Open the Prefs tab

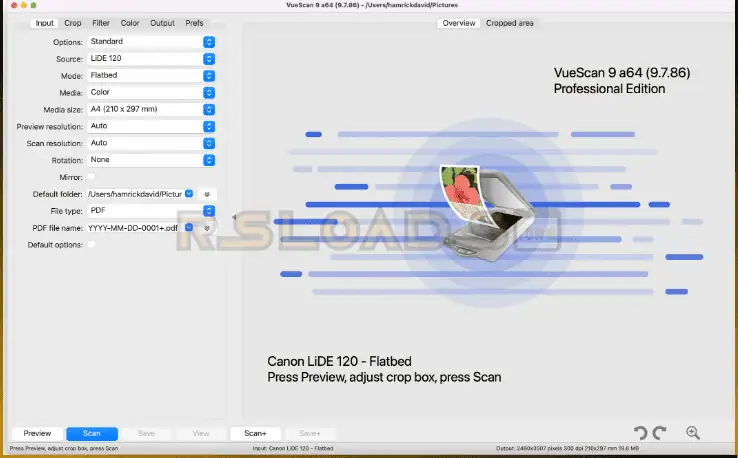(194, 22)
